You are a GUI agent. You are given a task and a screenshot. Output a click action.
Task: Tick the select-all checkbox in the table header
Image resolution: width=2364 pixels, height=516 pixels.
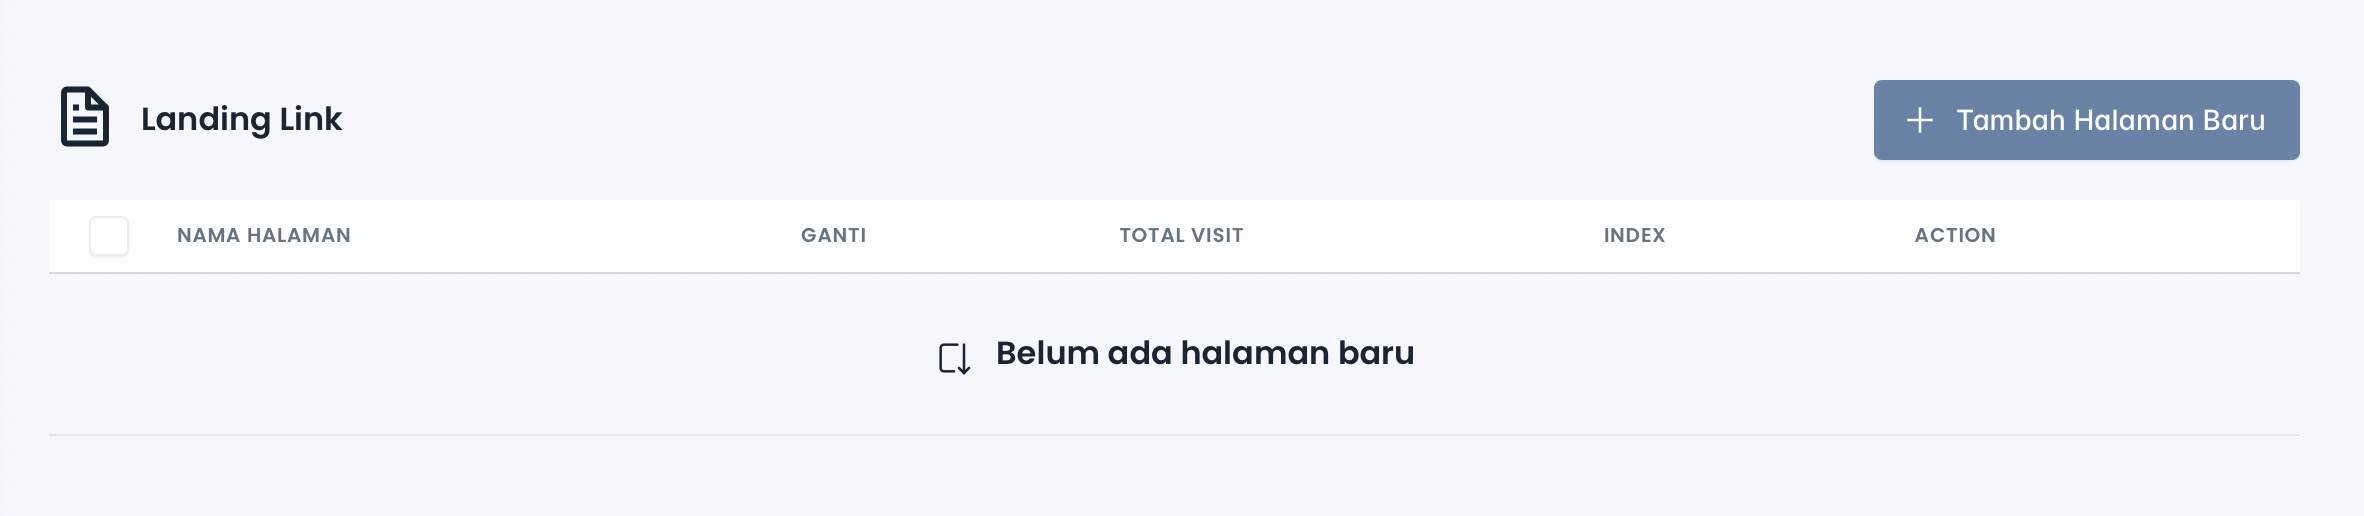109,236
